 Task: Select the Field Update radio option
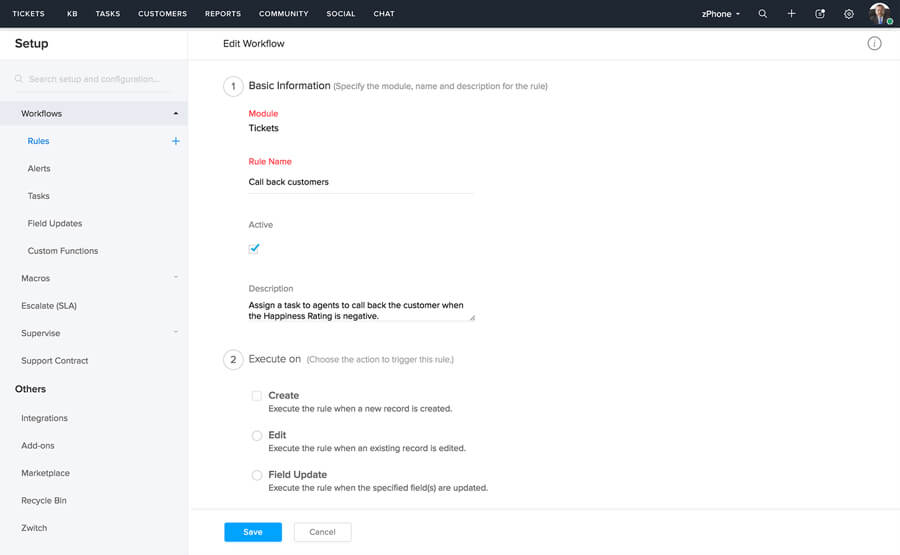pyautogui.click(x=257, y=475)
